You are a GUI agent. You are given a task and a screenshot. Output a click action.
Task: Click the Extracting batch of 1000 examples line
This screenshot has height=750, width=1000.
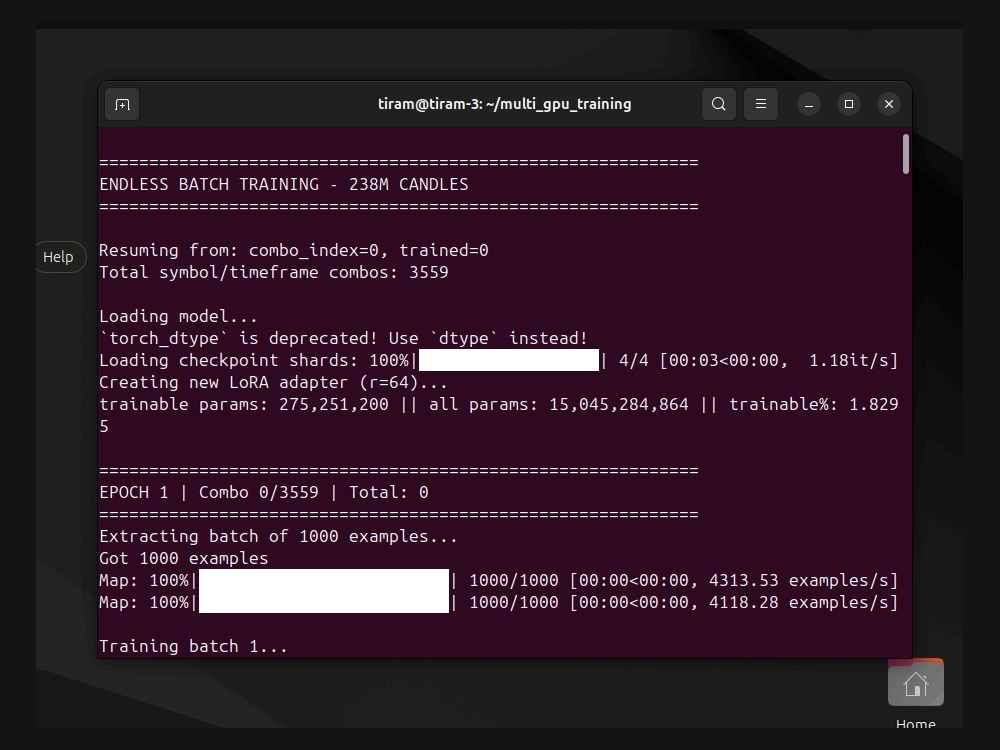point(279,536)
